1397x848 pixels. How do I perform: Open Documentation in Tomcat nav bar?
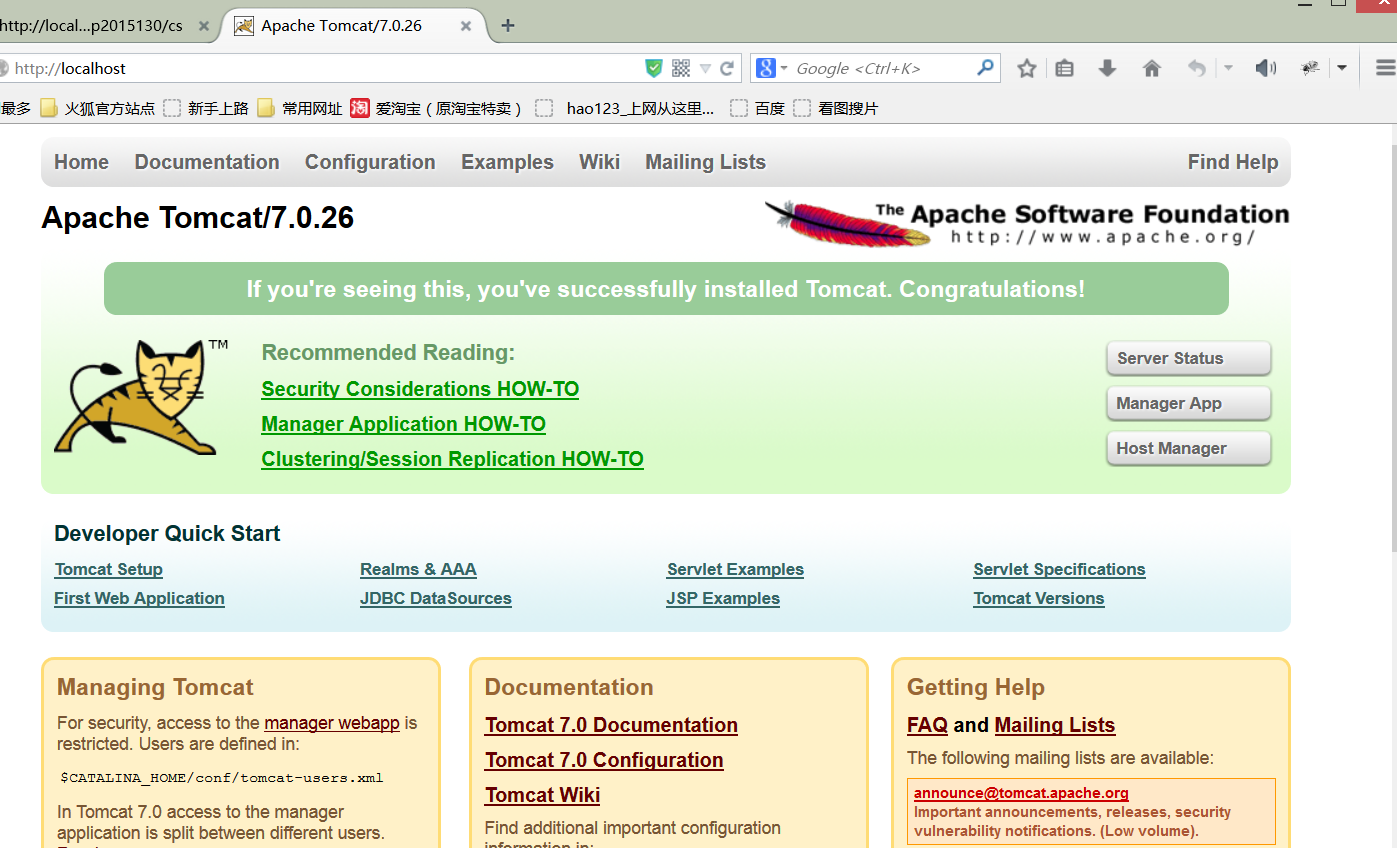[207, 162]
